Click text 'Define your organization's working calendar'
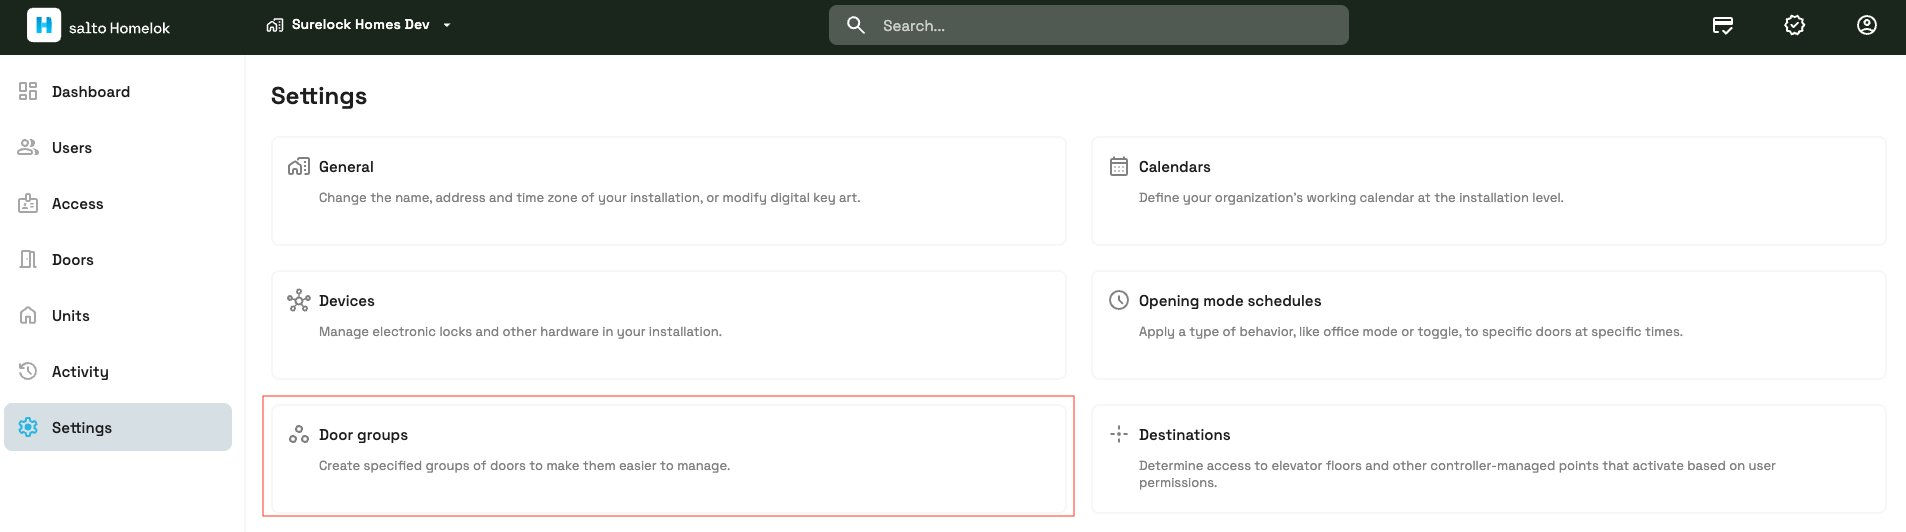The width and height of the screenshot is (1906, 532). 1277,198
